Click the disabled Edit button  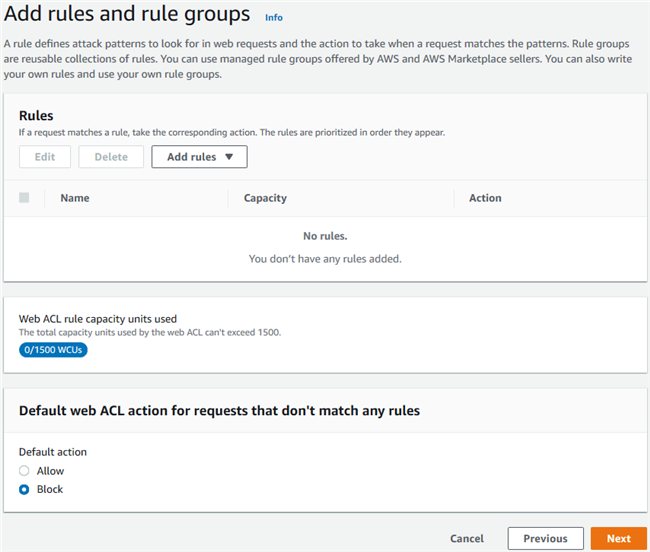tap(45, 157)
